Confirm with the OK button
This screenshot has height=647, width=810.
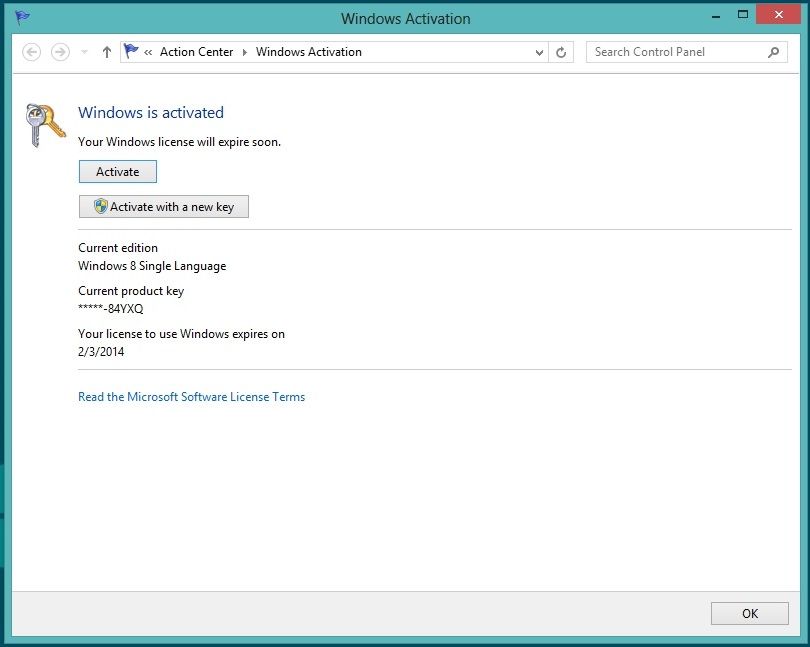(x=749, y=613)
